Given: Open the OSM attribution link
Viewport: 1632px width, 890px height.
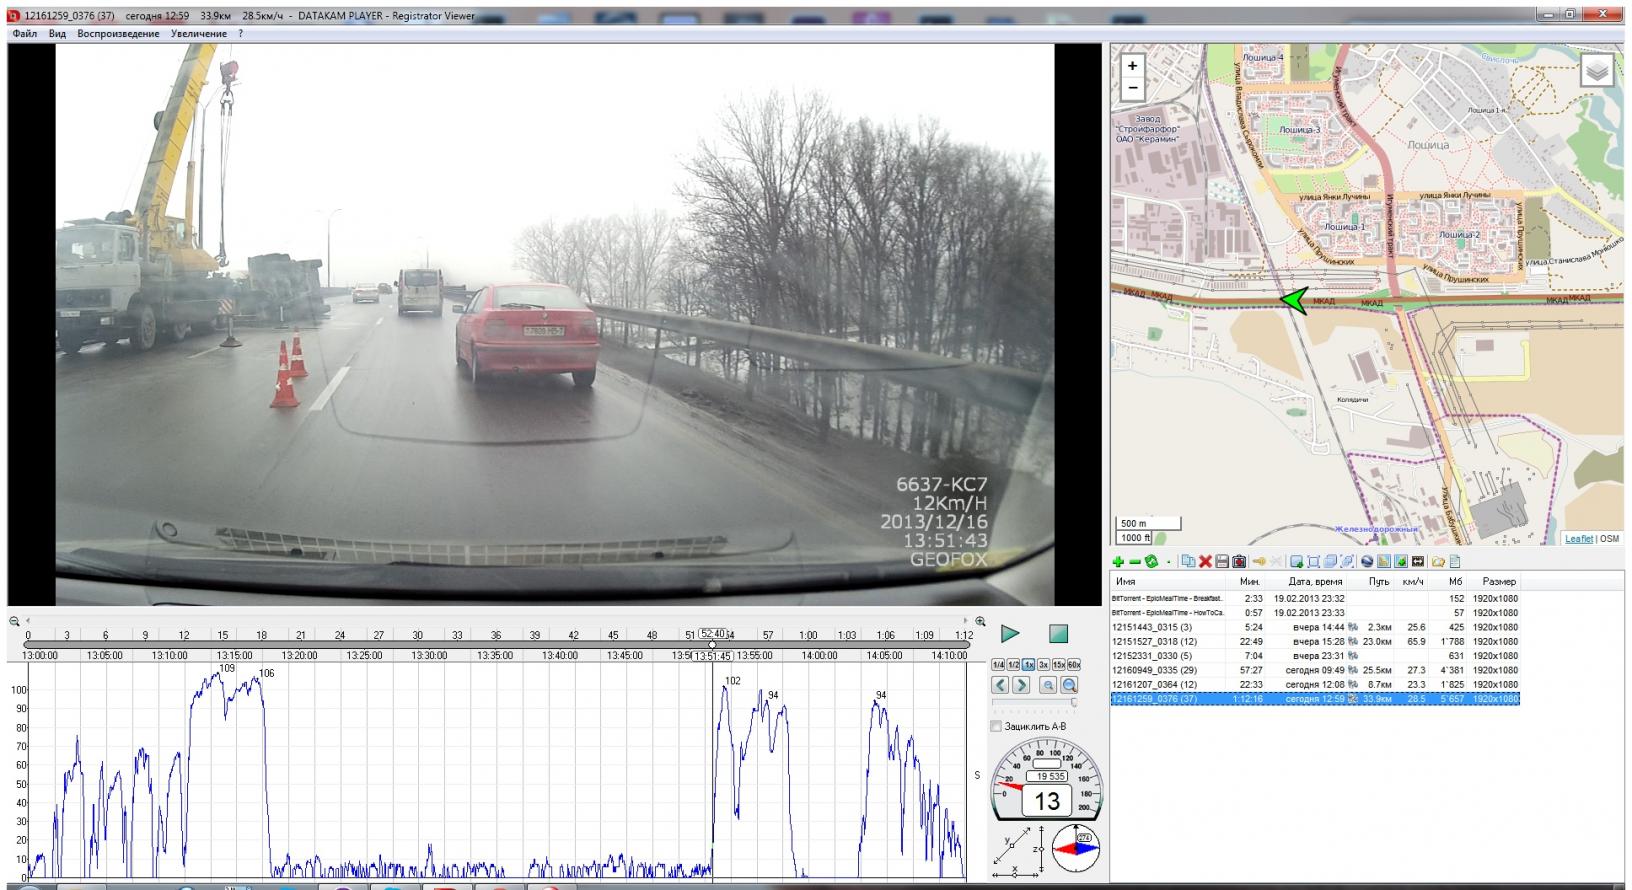Looking at the screenshot, I should click(1609, 539).
